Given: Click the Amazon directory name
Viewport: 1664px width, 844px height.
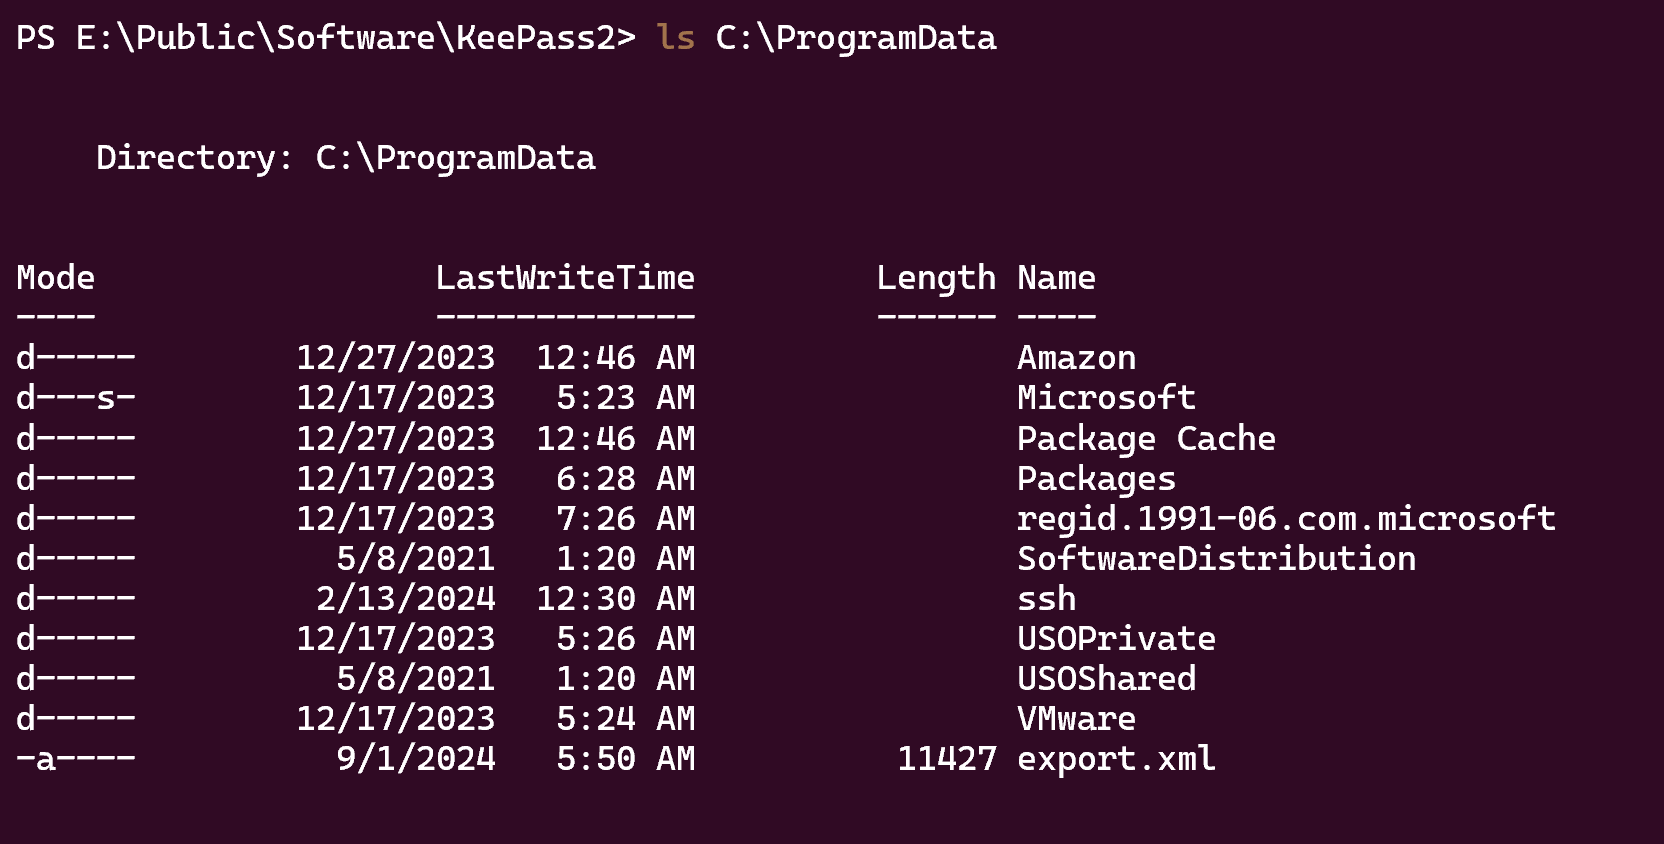Looking at the screenshot, I should point(1076,358).
